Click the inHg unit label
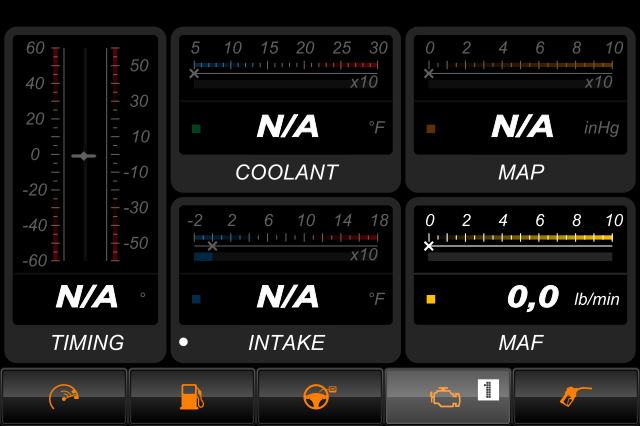The image size is (640, 426). (x=602, y=128)
